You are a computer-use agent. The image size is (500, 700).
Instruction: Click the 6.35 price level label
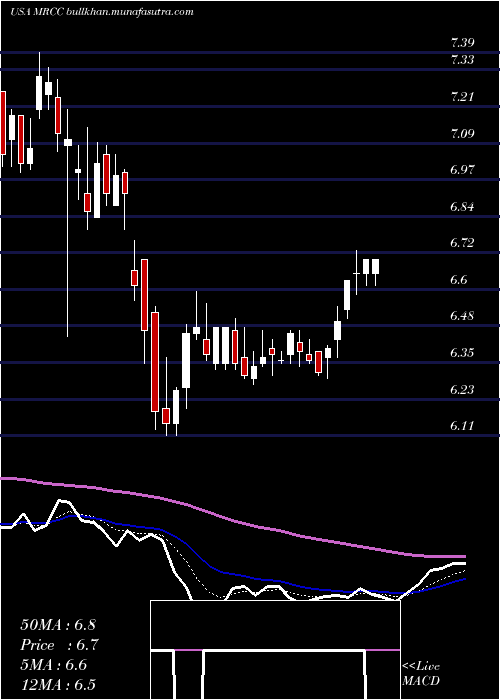pyautogui.click(x=462, y=353)
